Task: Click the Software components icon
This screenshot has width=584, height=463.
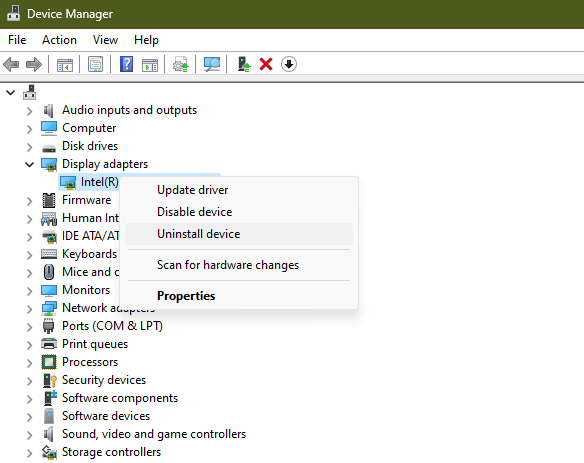Action: coord(50,398)
